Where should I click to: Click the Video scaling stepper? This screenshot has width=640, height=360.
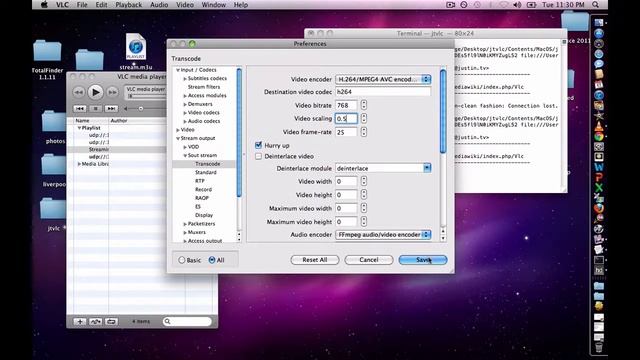point(364,118)
